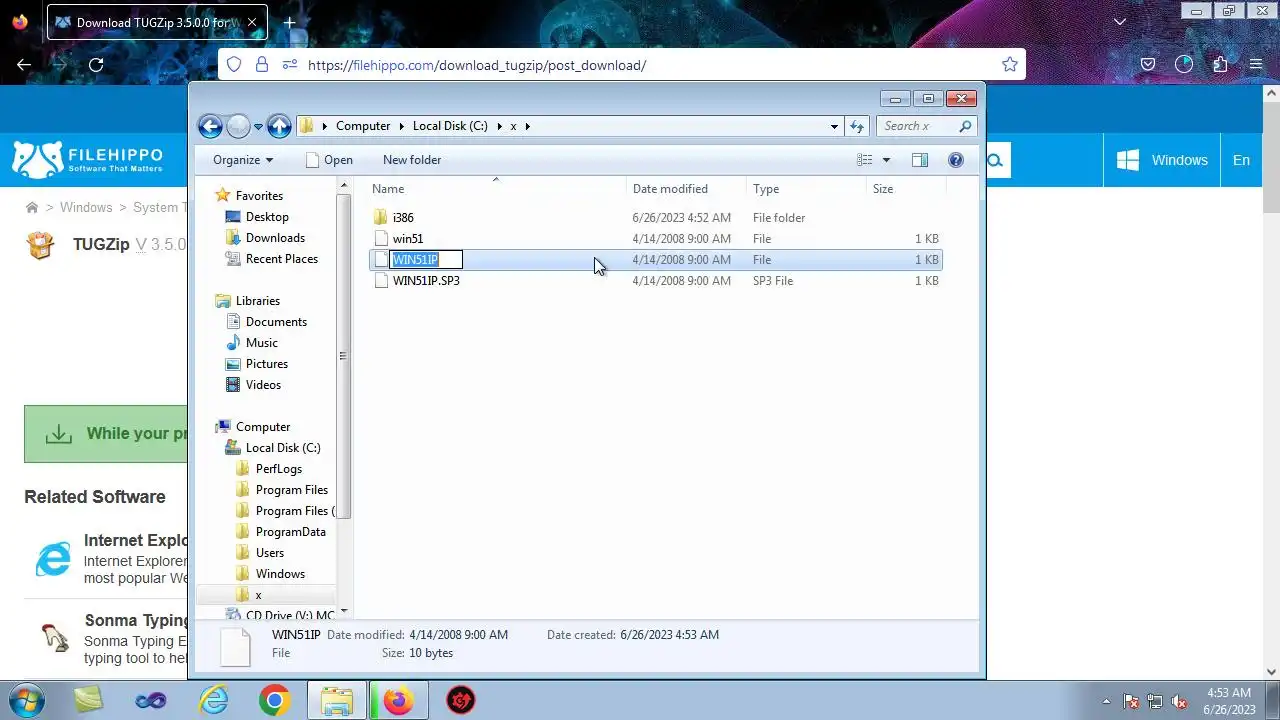This screenshot has width=1280, height=720.
Task: Click Explorer Up one level arrow
Action: pyautogui.click(x=279, y=126)
